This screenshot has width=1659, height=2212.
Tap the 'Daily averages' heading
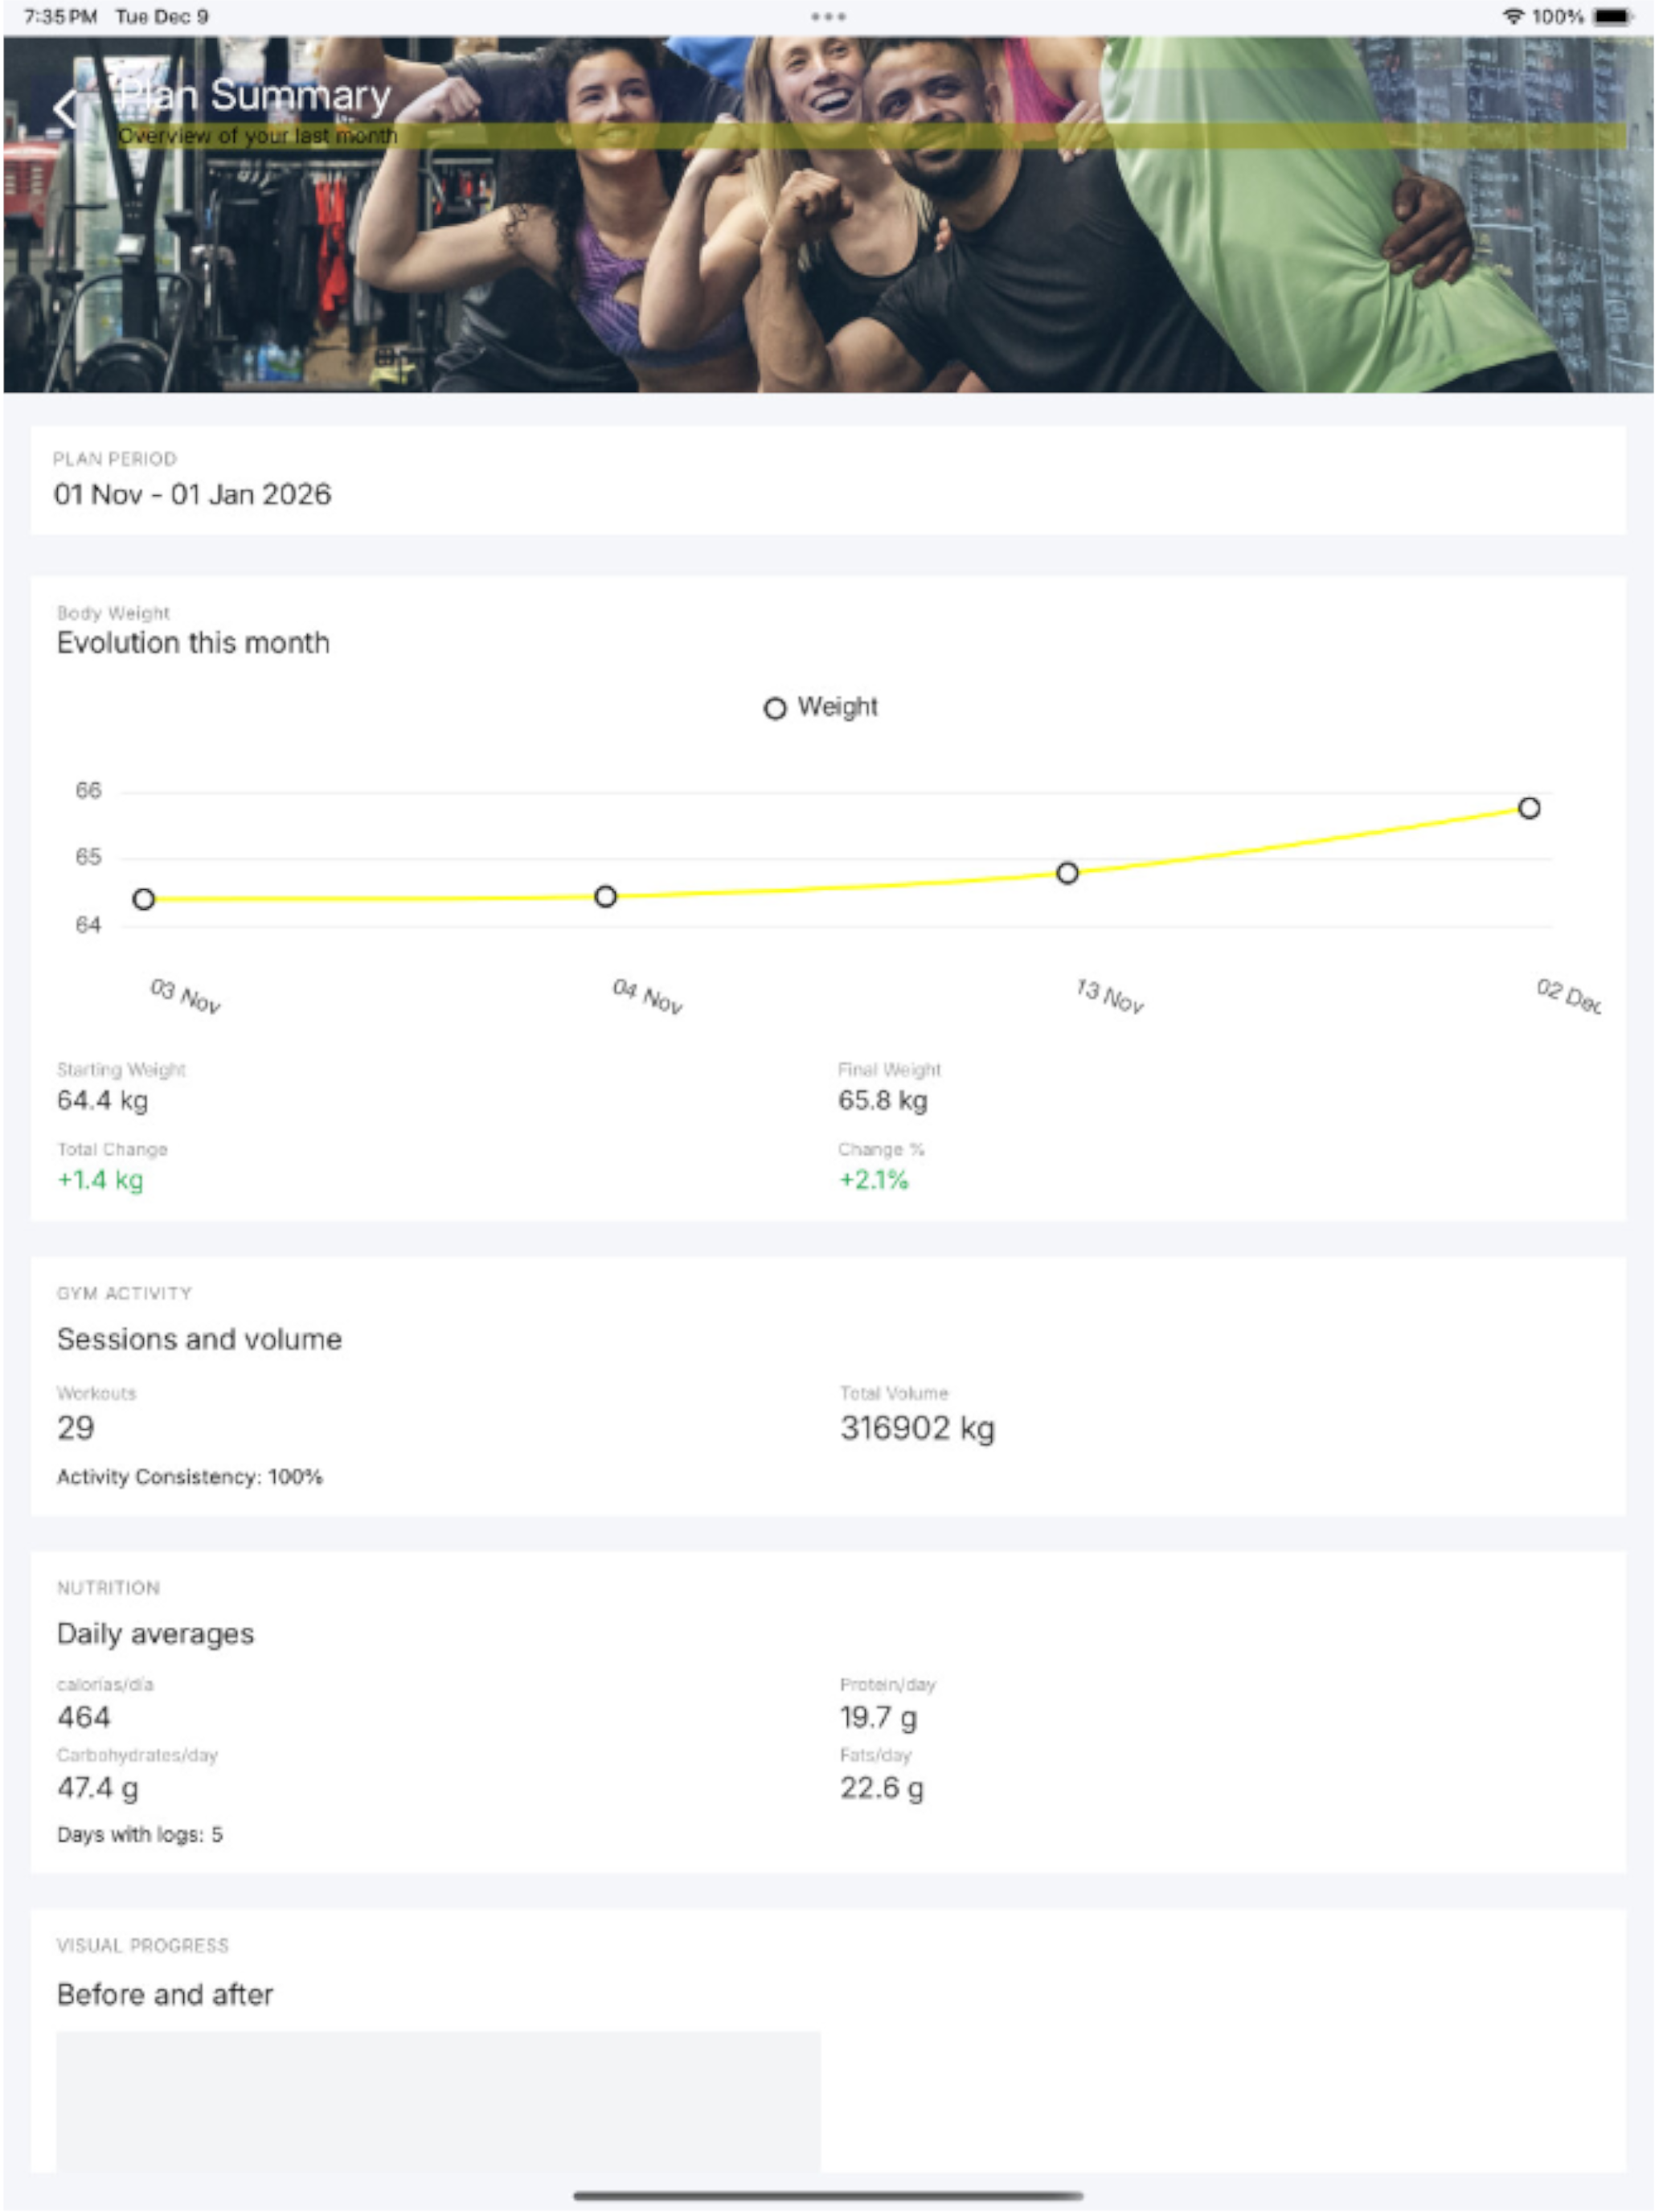tap(156, 1634)
